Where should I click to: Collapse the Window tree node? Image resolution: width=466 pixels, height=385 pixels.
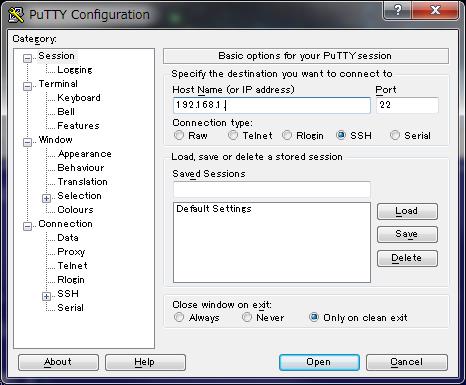click(x=27, y=142)
